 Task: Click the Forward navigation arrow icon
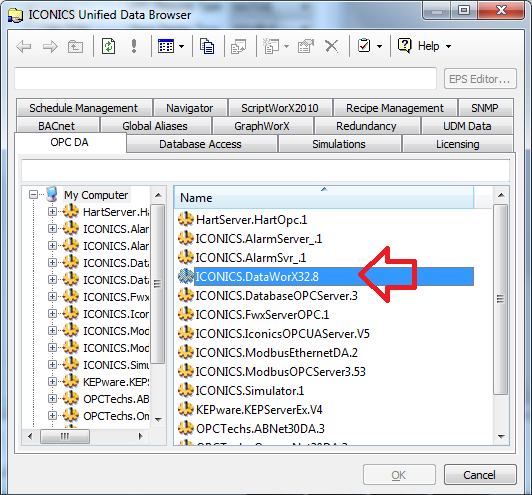coord(50,46)
